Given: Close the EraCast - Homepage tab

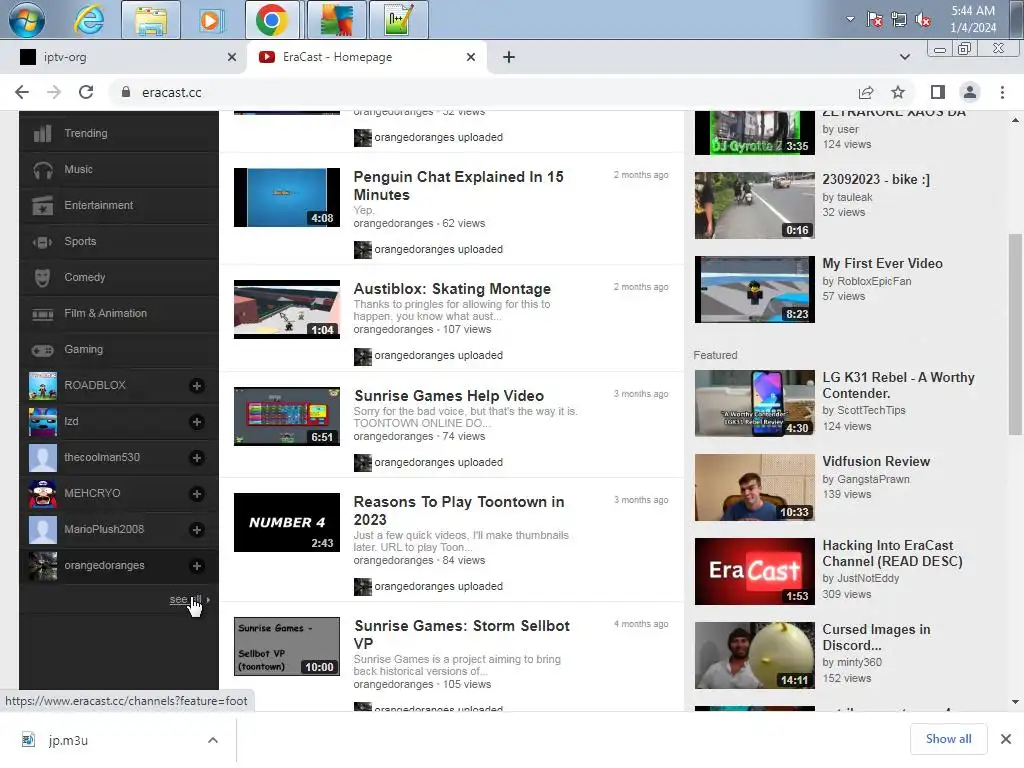Looking at the screenshot, I should 471,57.
